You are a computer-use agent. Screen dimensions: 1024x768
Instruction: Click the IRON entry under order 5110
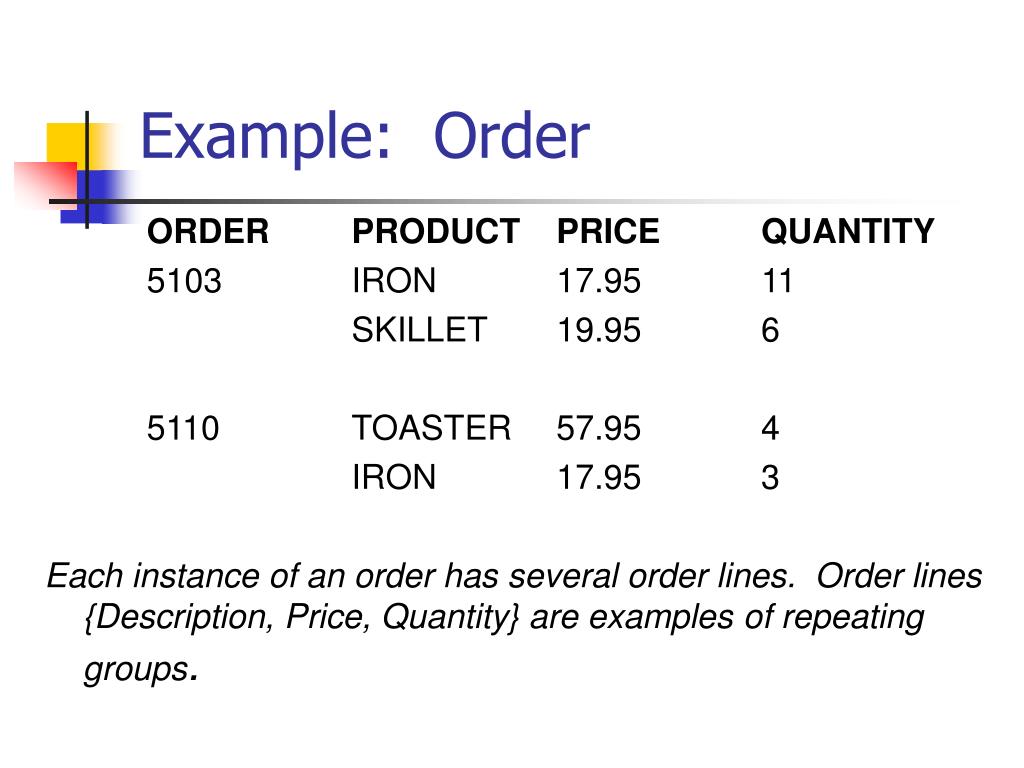[394, 477]
